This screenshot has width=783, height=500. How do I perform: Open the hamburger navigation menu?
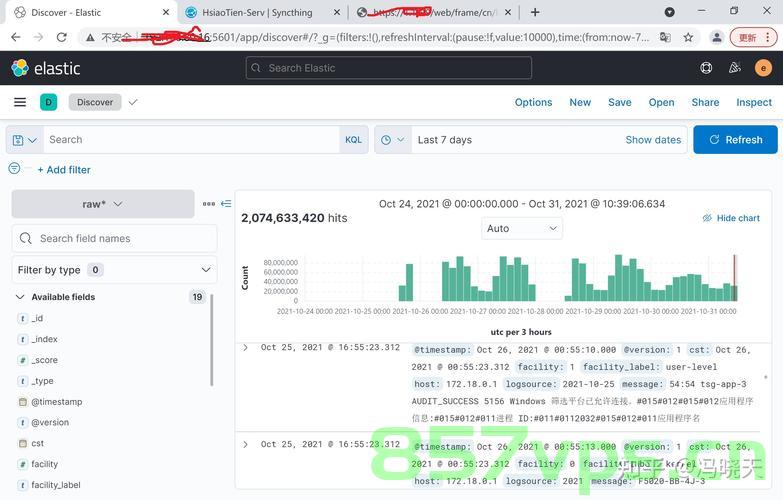(20, 102)
